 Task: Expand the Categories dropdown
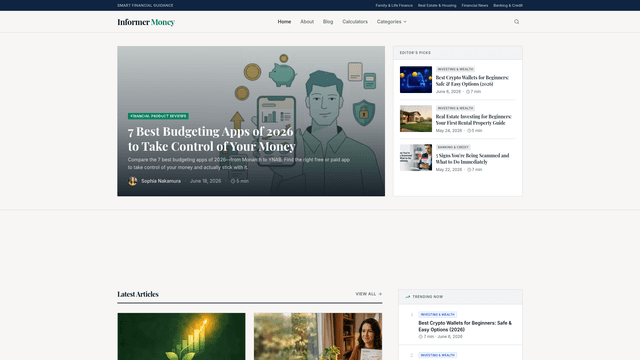[391, 22]
